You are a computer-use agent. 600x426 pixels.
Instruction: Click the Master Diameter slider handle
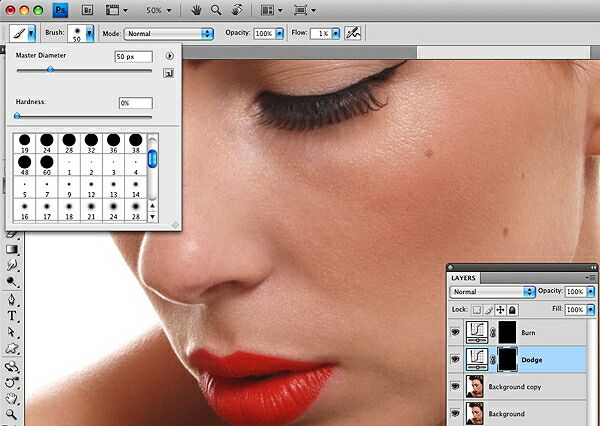(50, 71)
